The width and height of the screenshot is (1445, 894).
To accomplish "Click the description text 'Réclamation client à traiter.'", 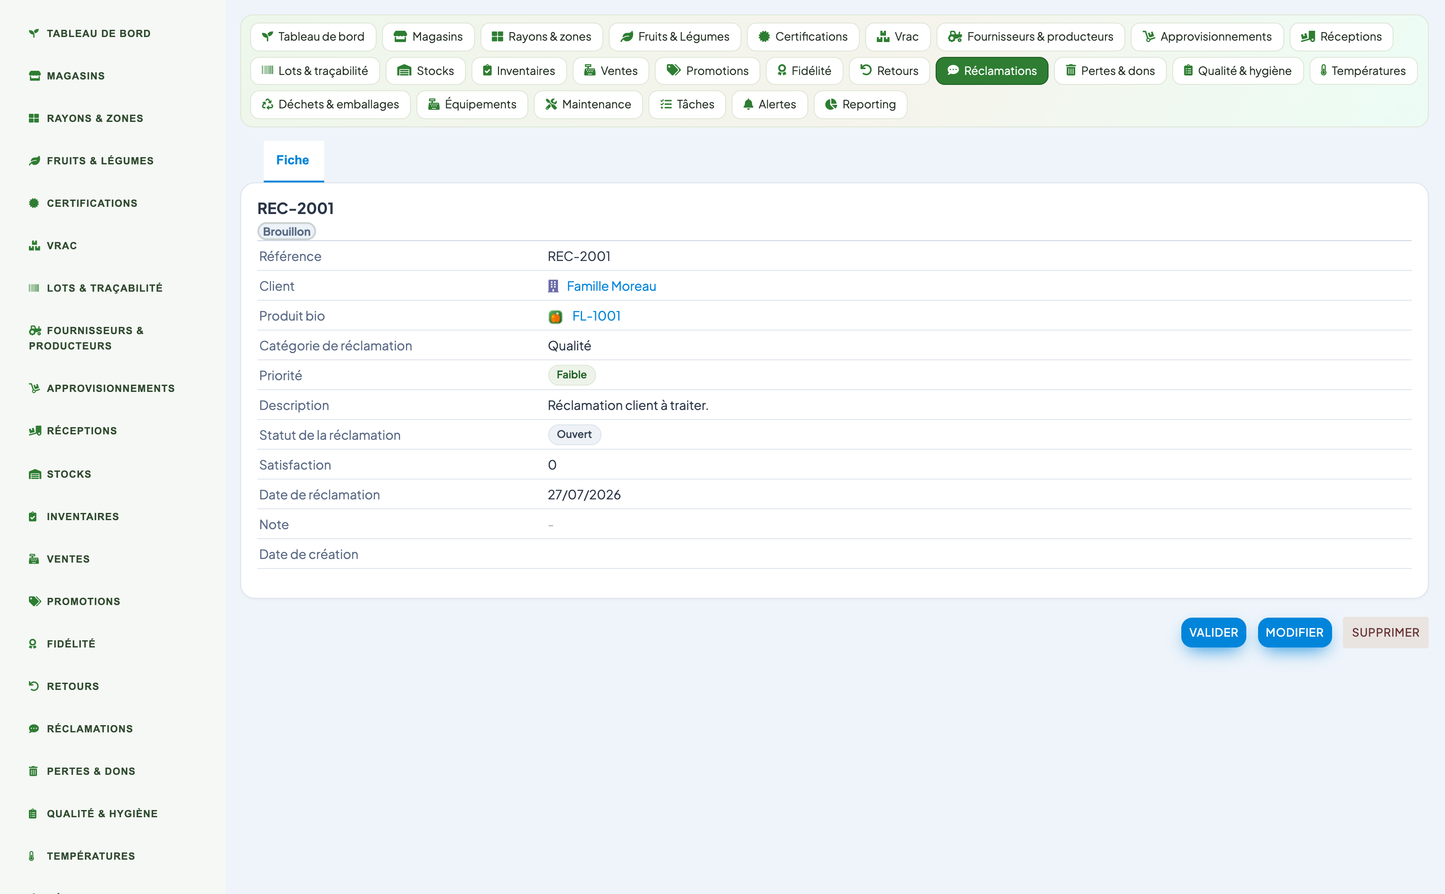I will pos(628,405).
